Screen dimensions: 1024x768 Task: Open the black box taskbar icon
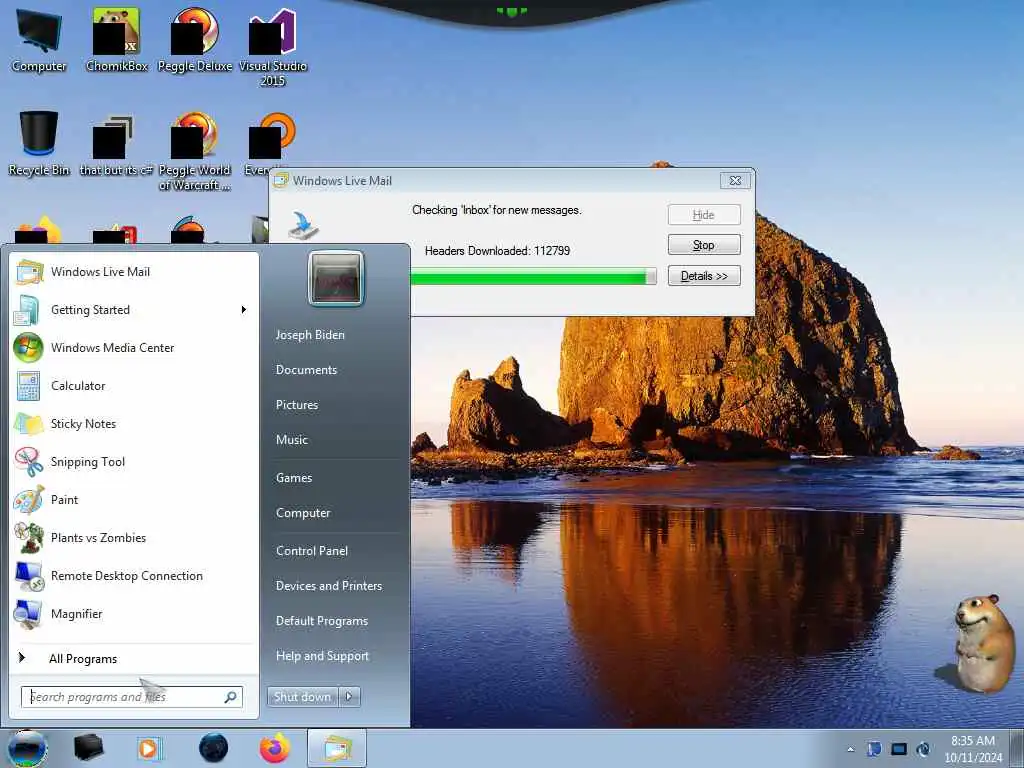(x=88, y=748)
